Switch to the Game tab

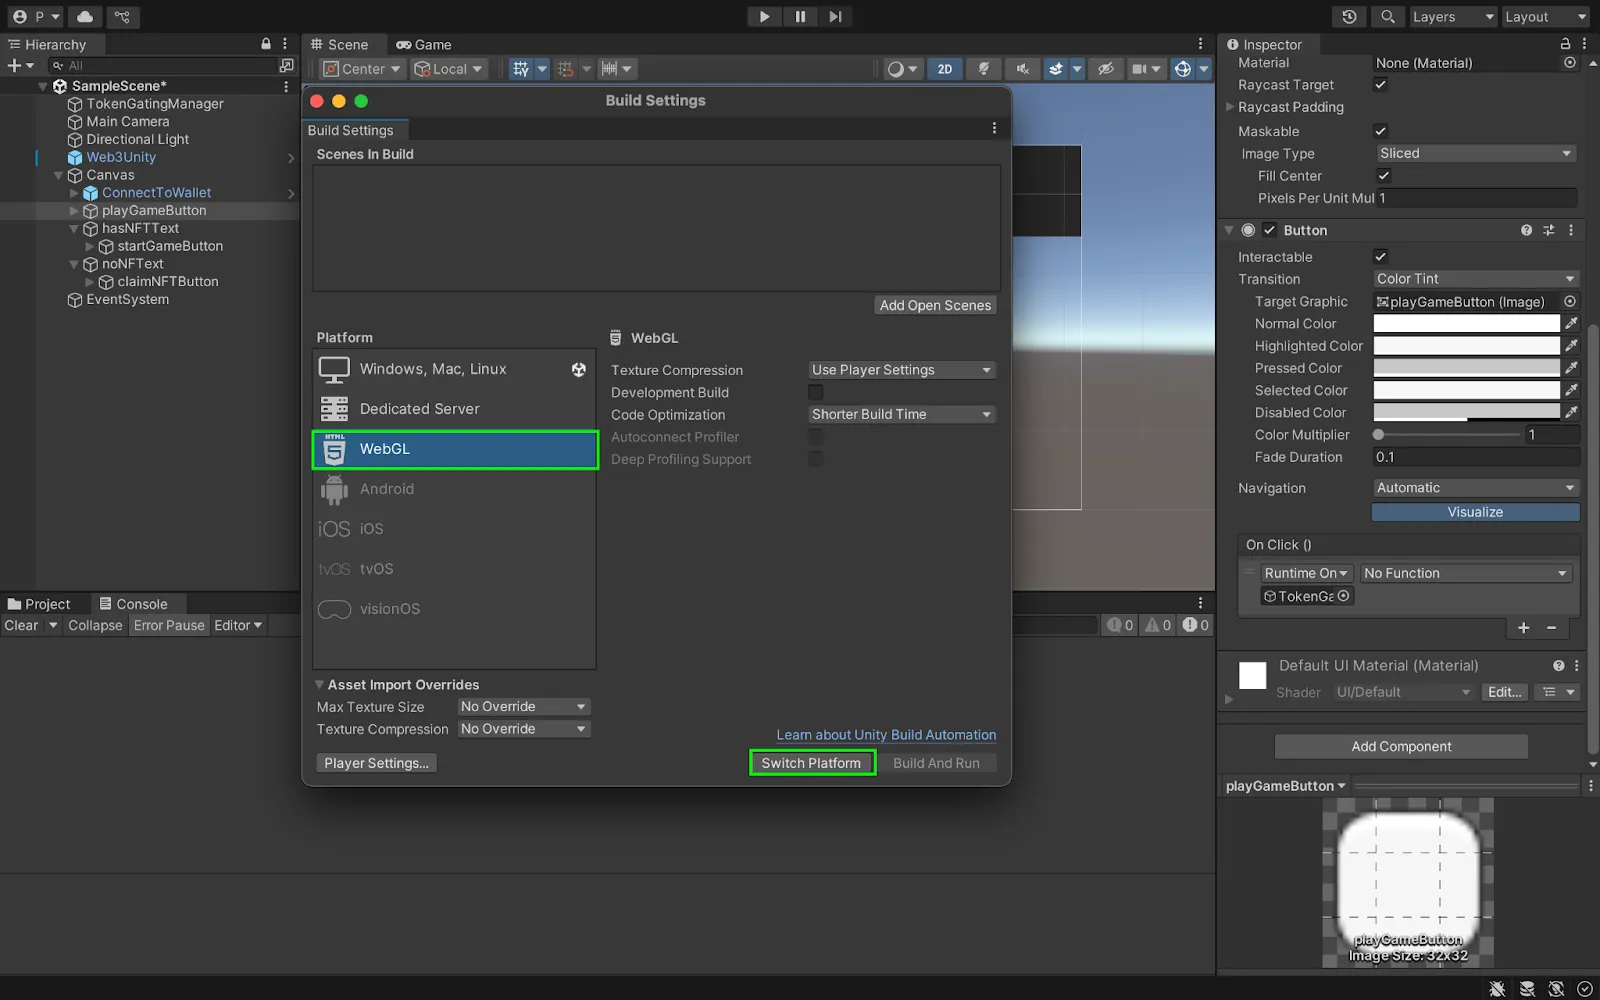424,45
